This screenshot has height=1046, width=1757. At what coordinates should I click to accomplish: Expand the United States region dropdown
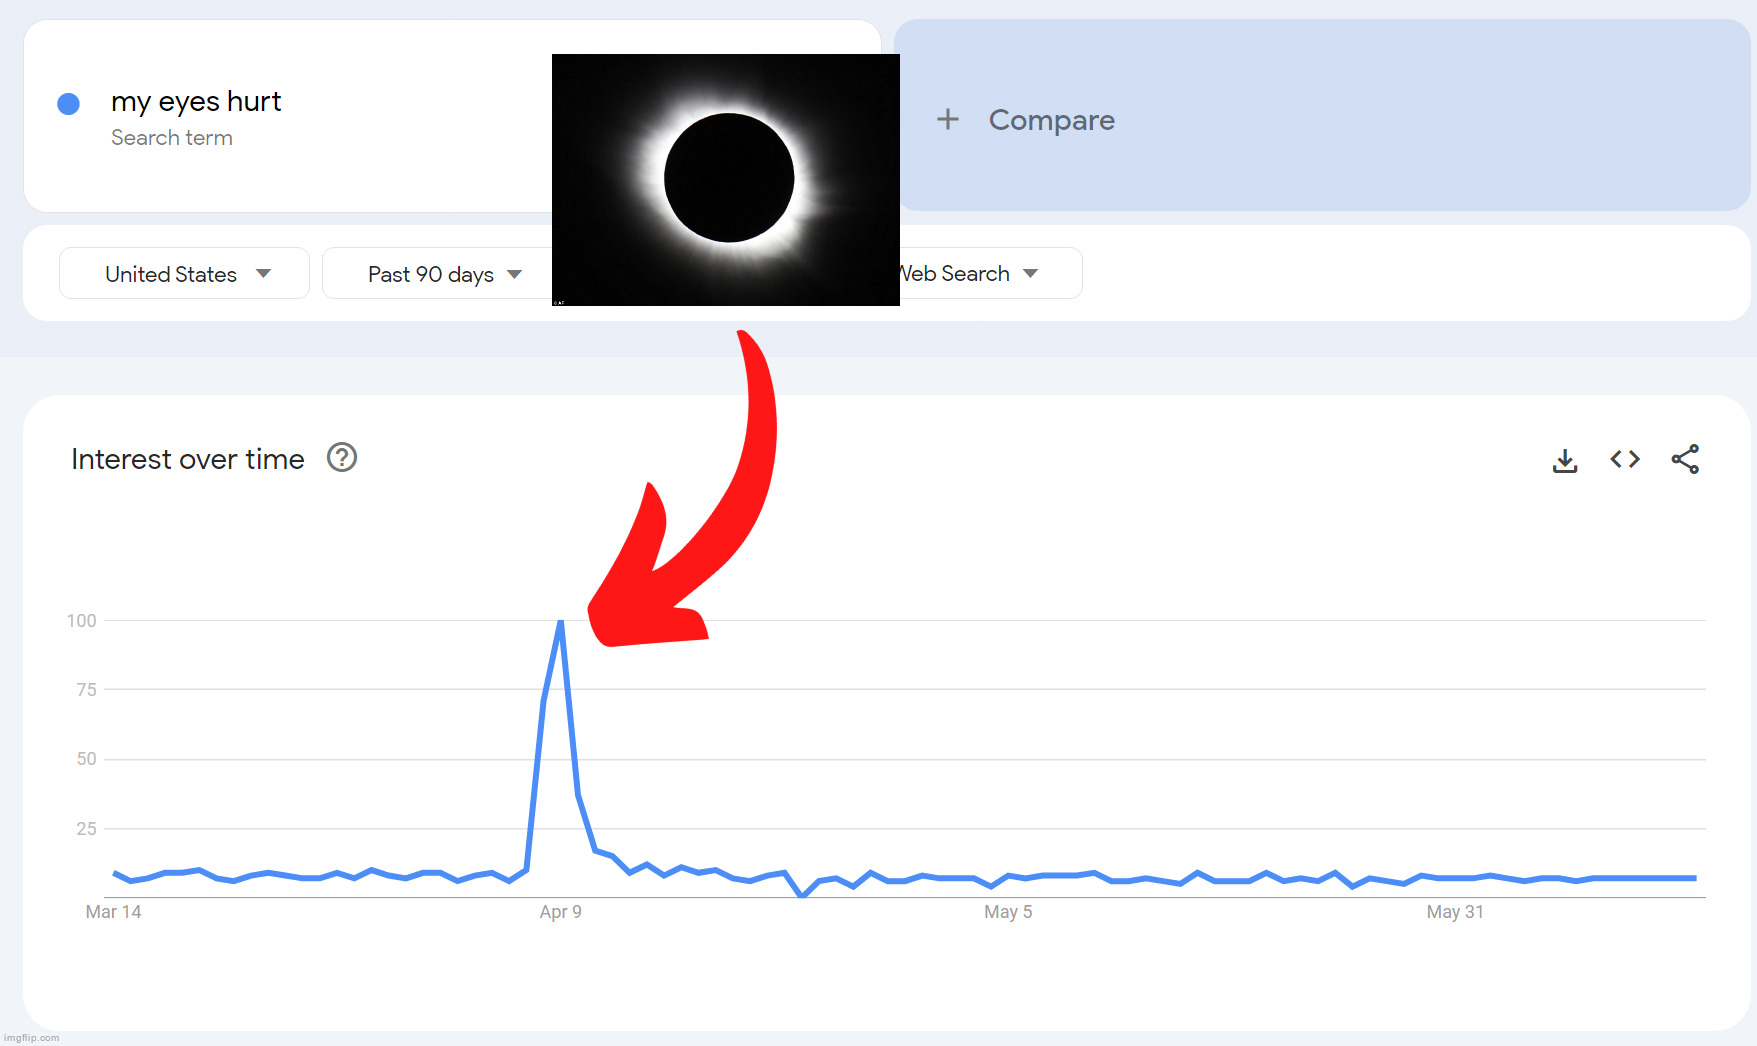click(x=185, y=274)
